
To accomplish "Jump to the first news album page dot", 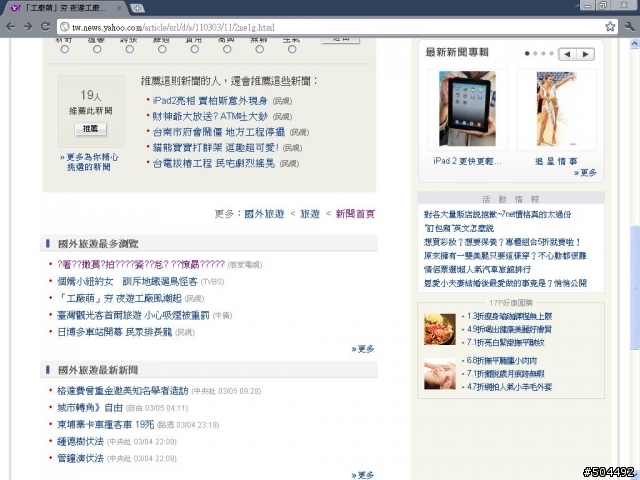I will 527,53.
